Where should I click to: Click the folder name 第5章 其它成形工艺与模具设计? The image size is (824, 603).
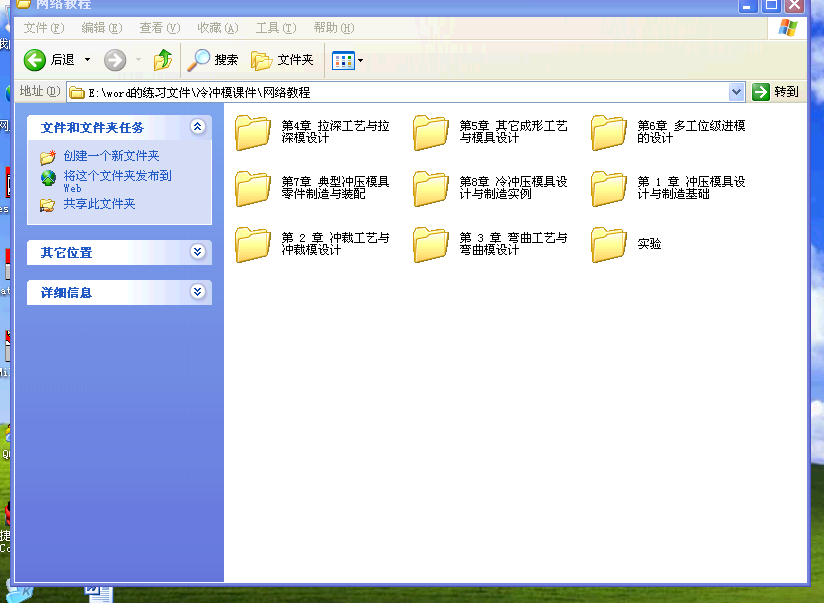(513, 132)
